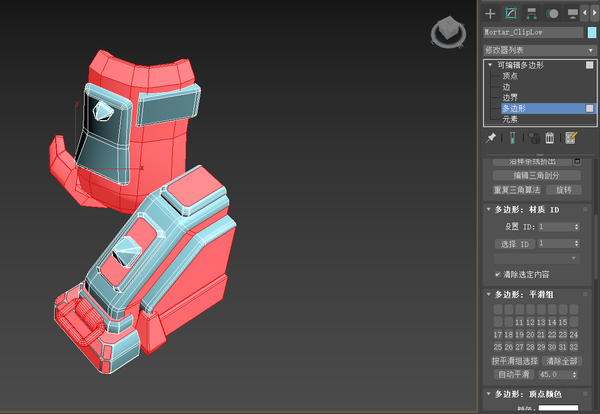Toggle 清除选定内容 checkbox

(x=497, y=274)
